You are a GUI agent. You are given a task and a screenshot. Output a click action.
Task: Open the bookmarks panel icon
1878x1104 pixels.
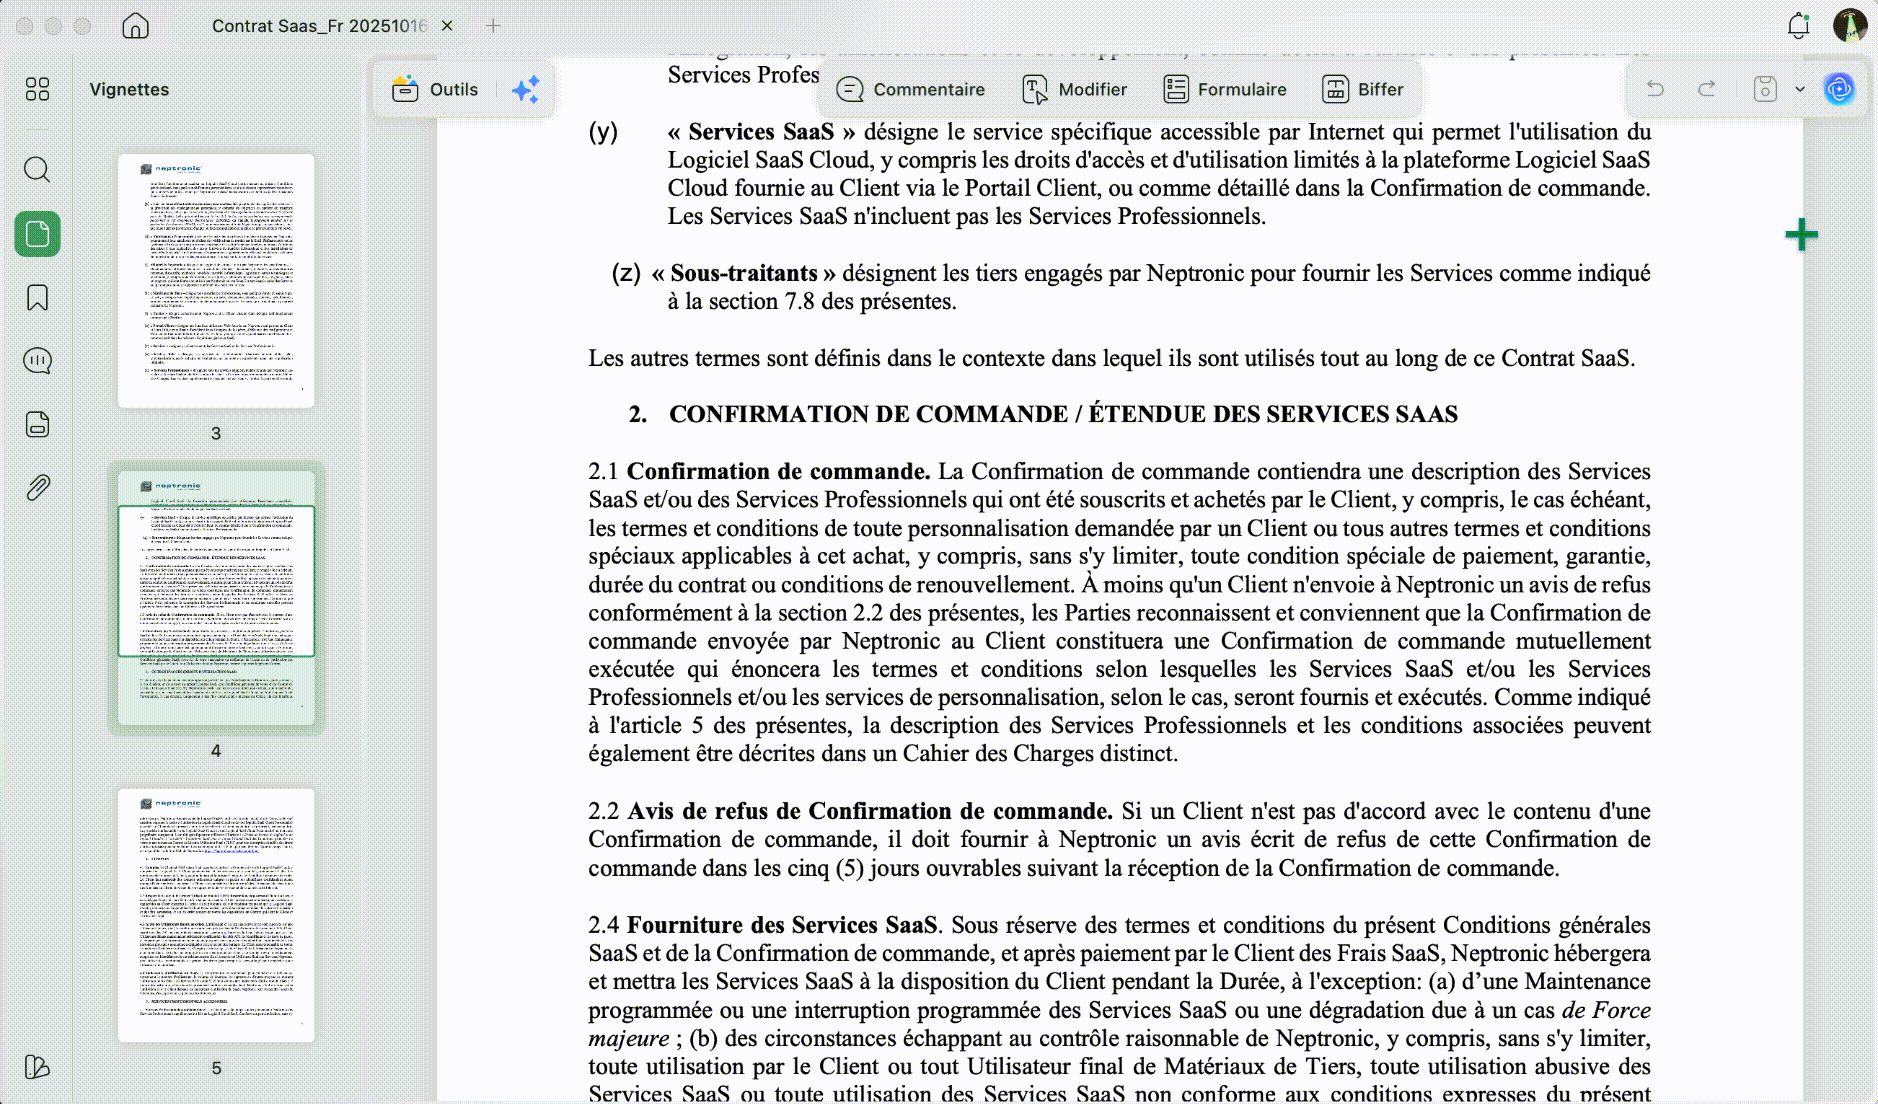37,297
